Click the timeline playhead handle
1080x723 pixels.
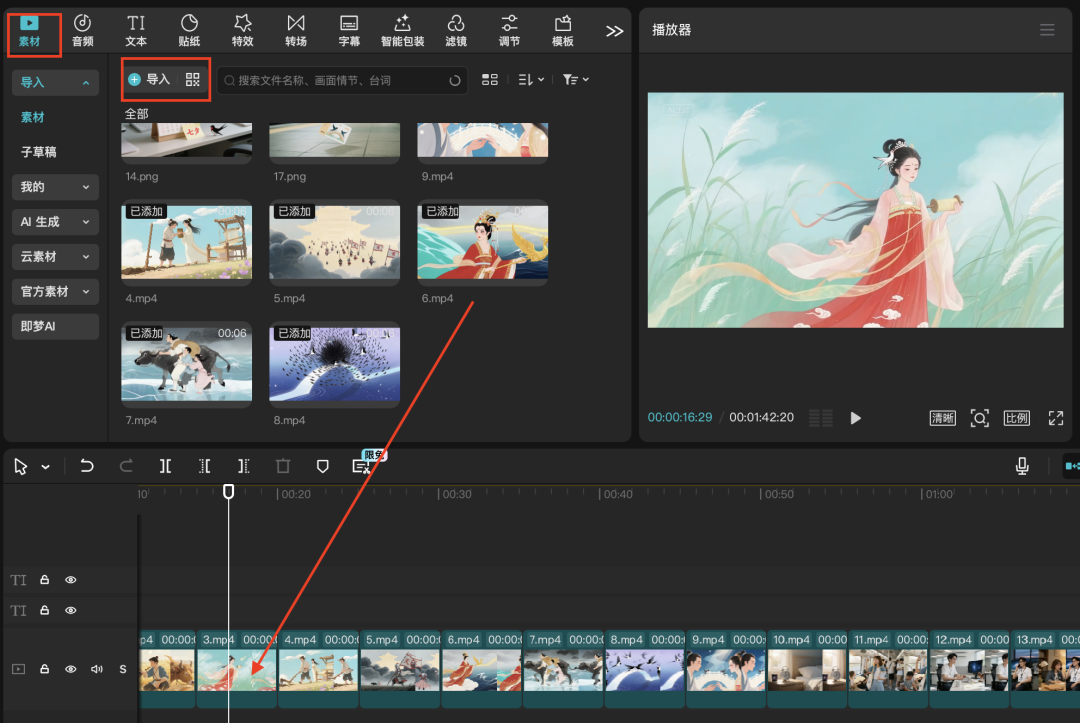pyautogui.click(x=229, y=492)
